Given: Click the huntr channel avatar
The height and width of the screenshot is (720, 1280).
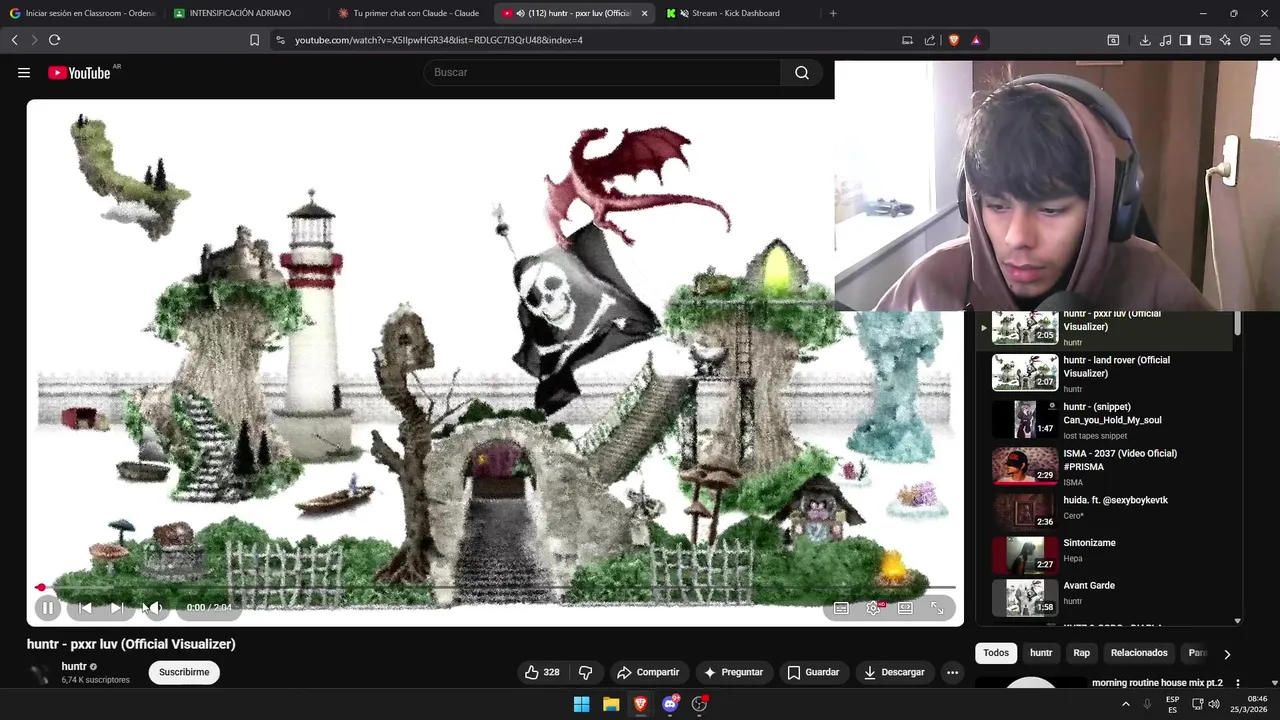Looking at the screenshot, I should pyautogui.click(x=40, y=674).
